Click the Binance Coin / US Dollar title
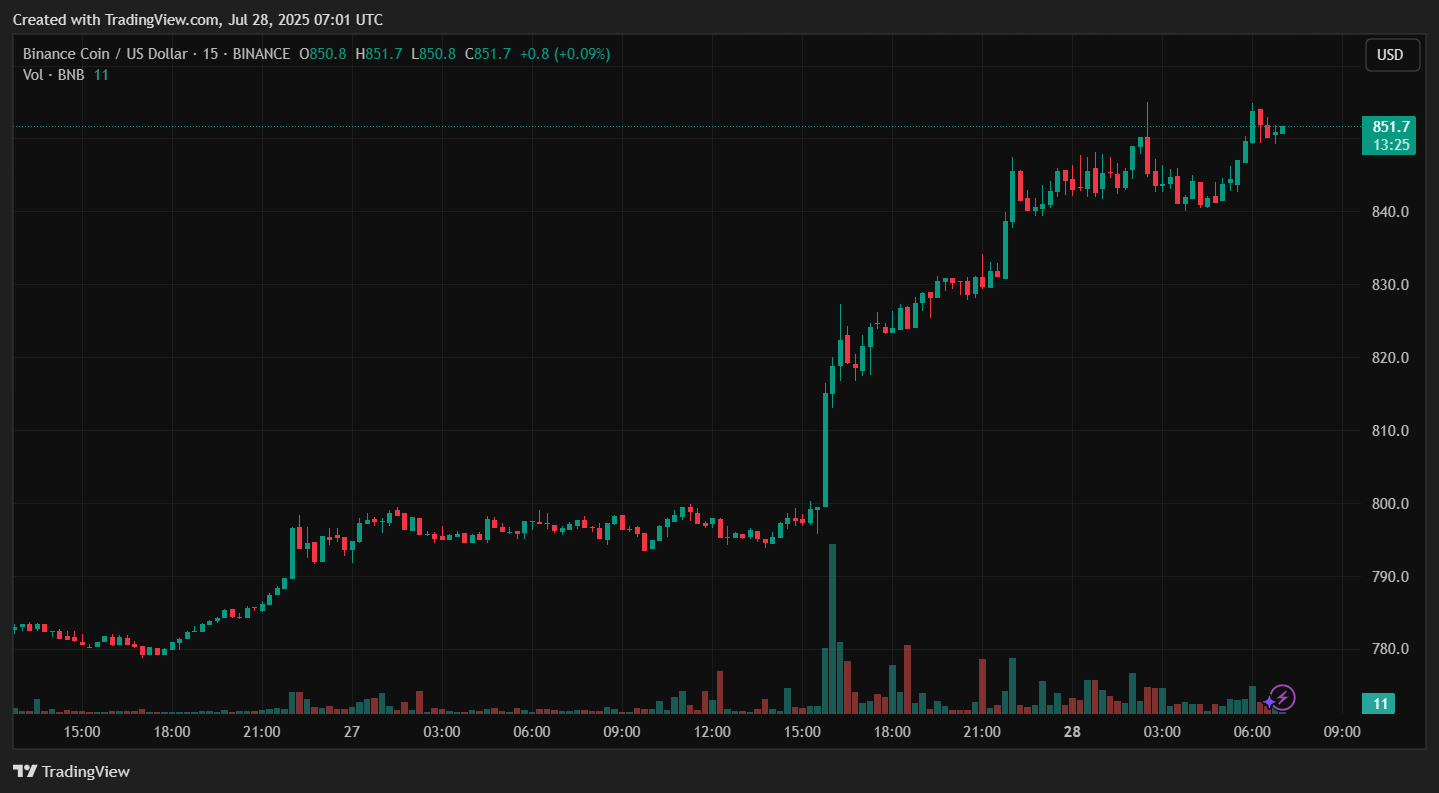Image resolution: width=1439 pixels, height=793 pixels. (106, 54)
